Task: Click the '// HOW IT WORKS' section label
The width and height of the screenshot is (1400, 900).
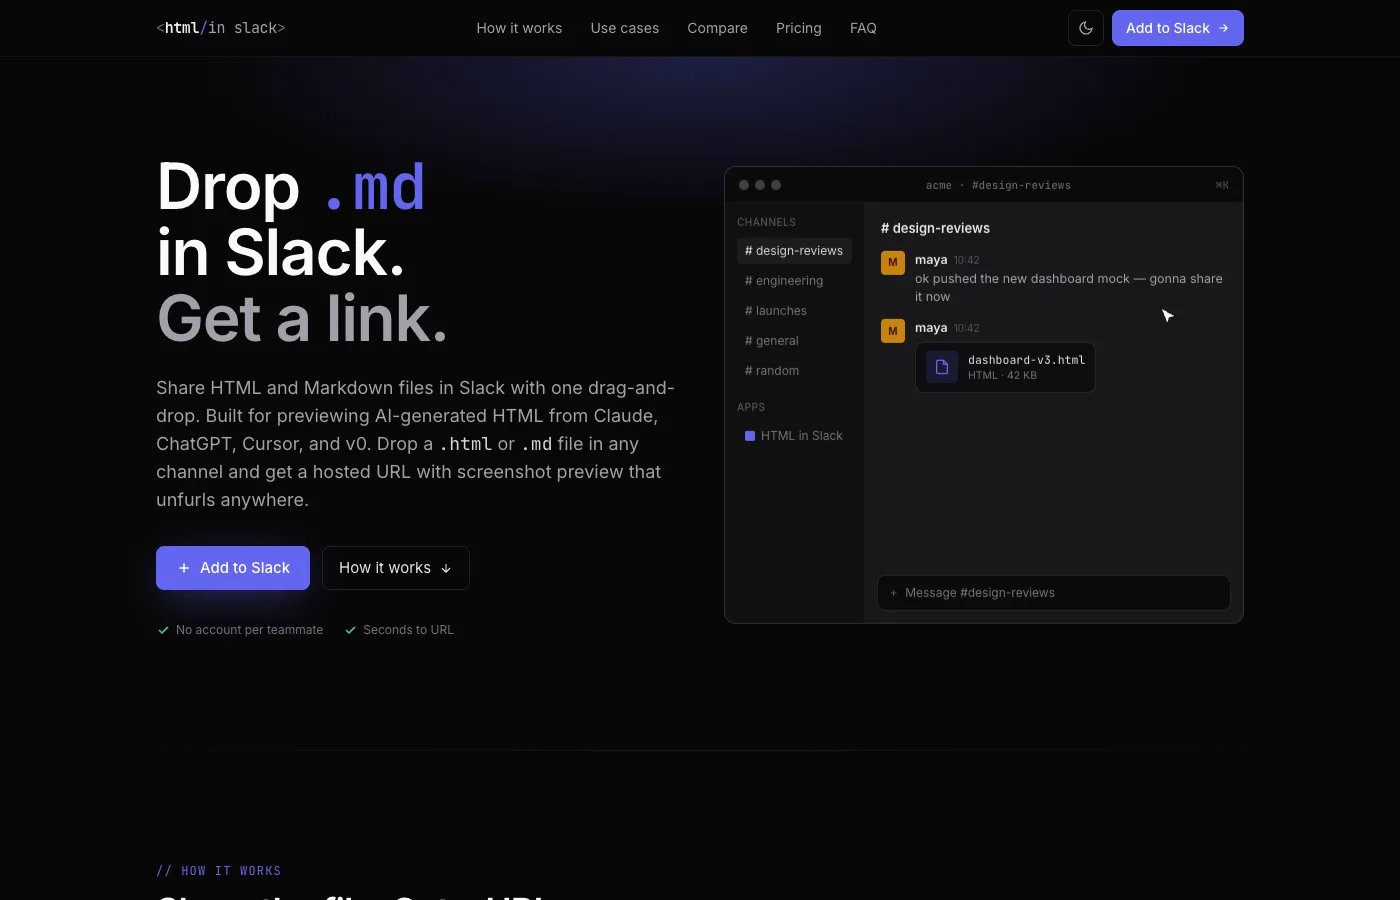Action: click(219, 871)
